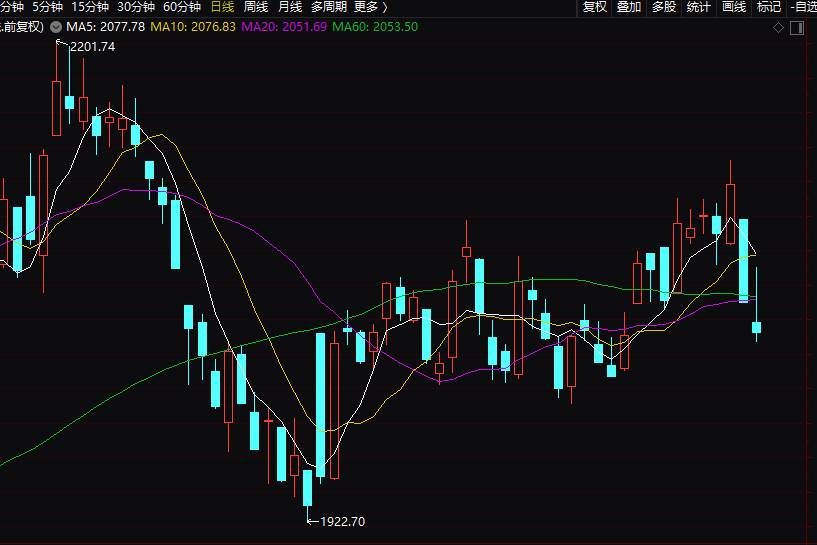This screenshot has width=817, height=545.
Task: Click the -自选 watchlist button
Action: [x=803, y=7]
